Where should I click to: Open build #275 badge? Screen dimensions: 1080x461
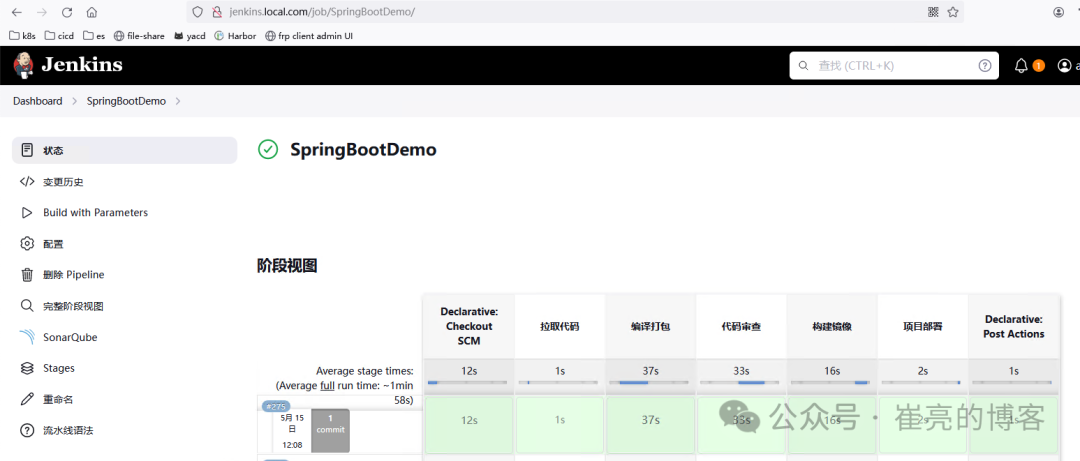click(x=276, y=407)
